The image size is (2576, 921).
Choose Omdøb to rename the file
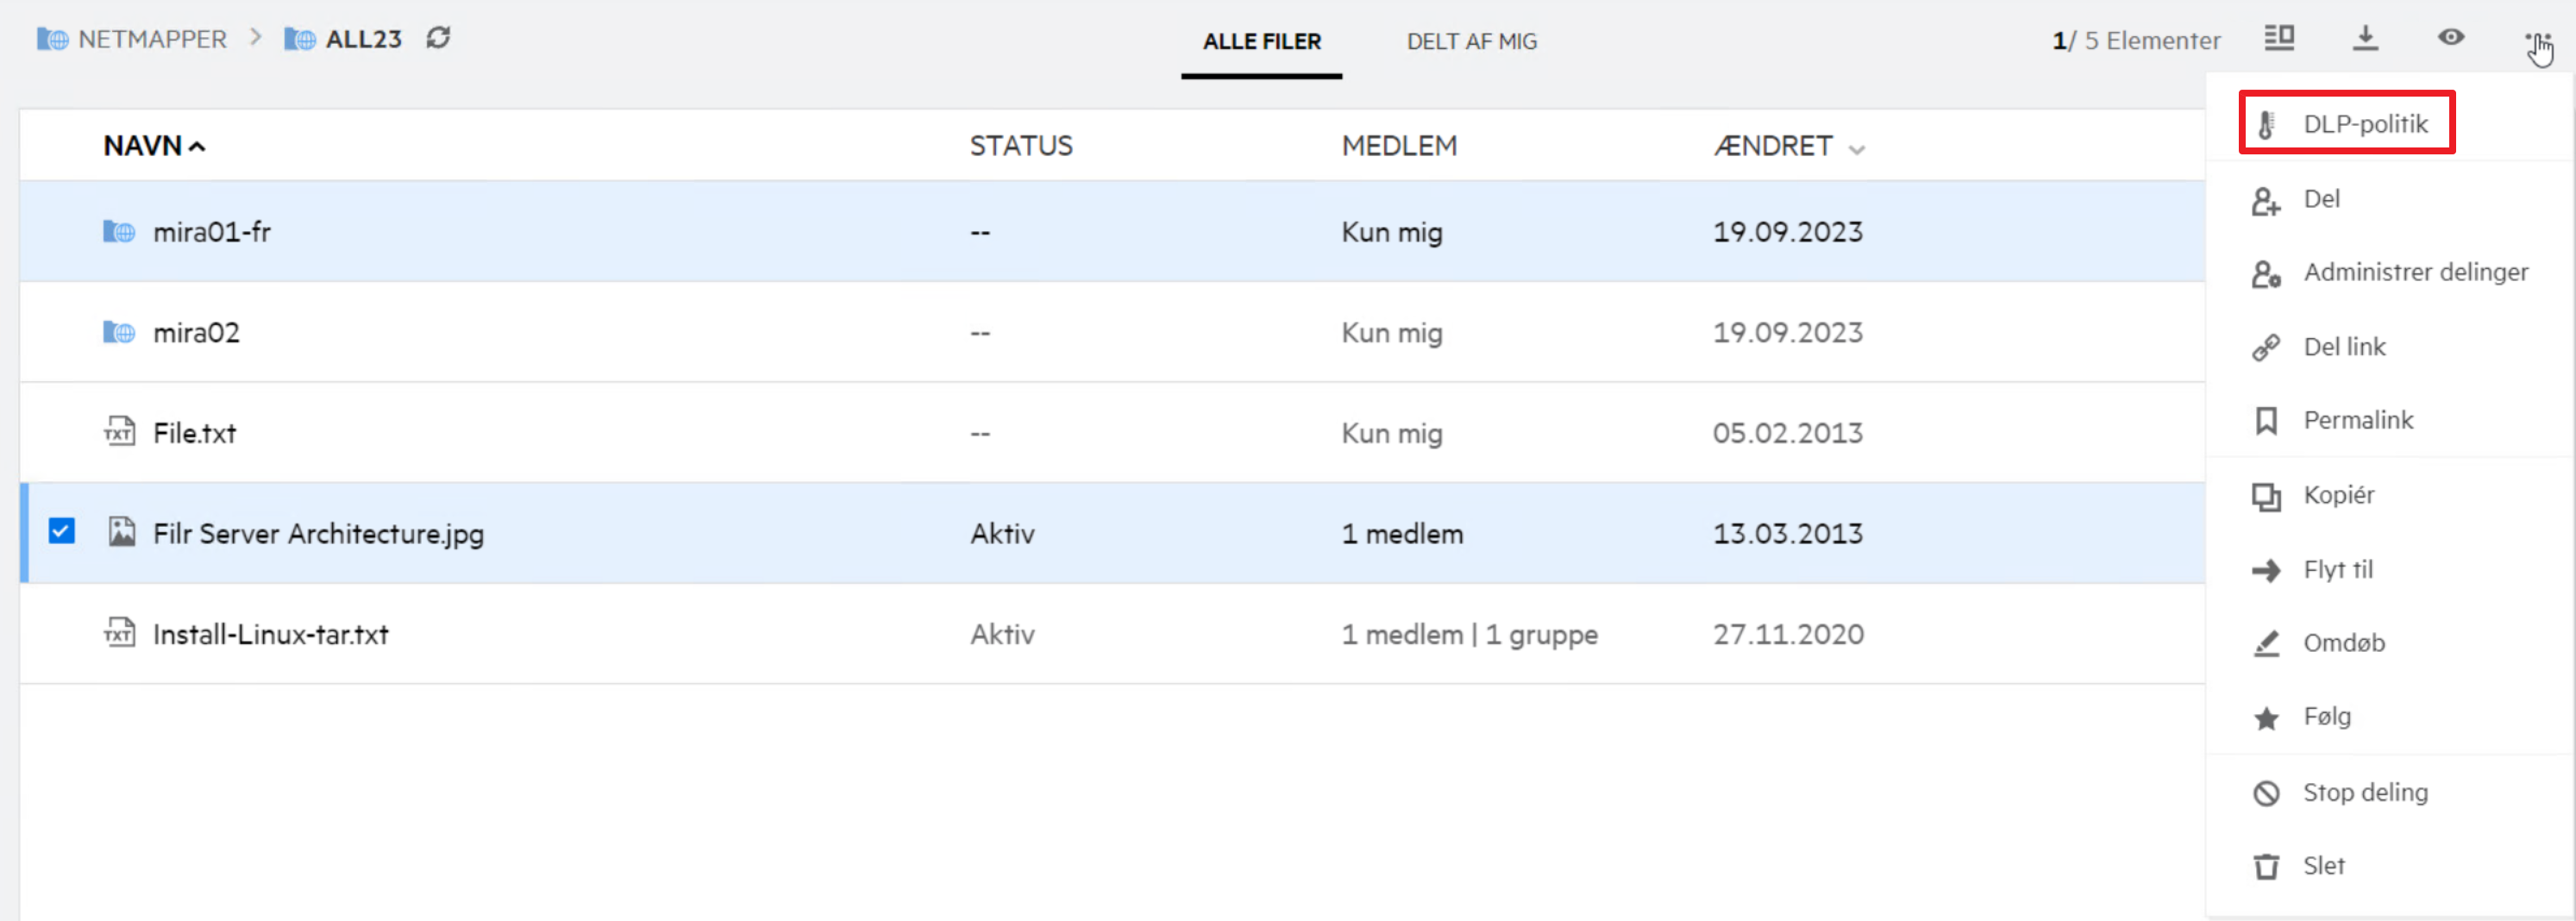coord(2343,643)
